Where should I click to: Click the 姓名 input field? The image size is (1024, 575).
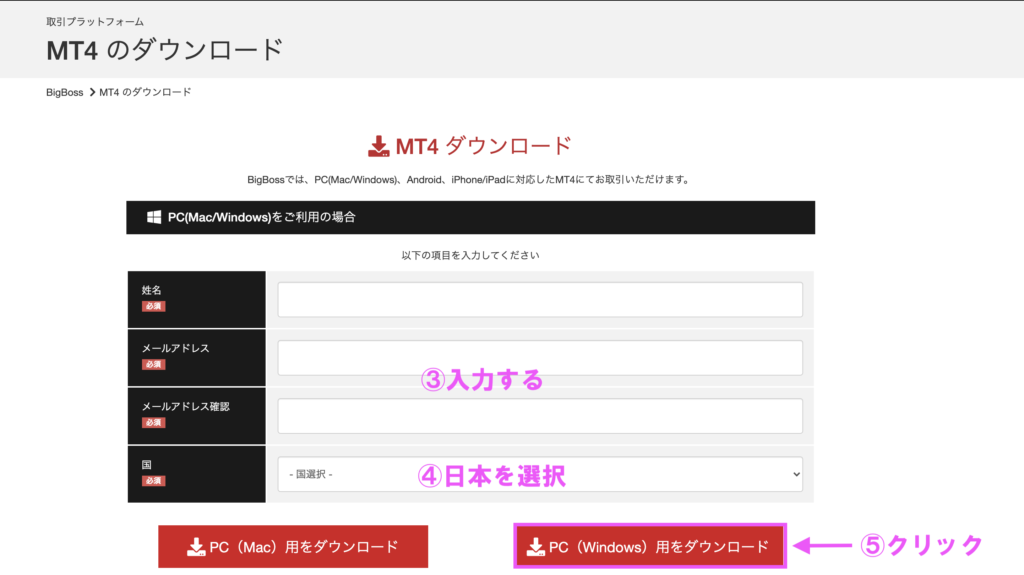coord(540,299)
